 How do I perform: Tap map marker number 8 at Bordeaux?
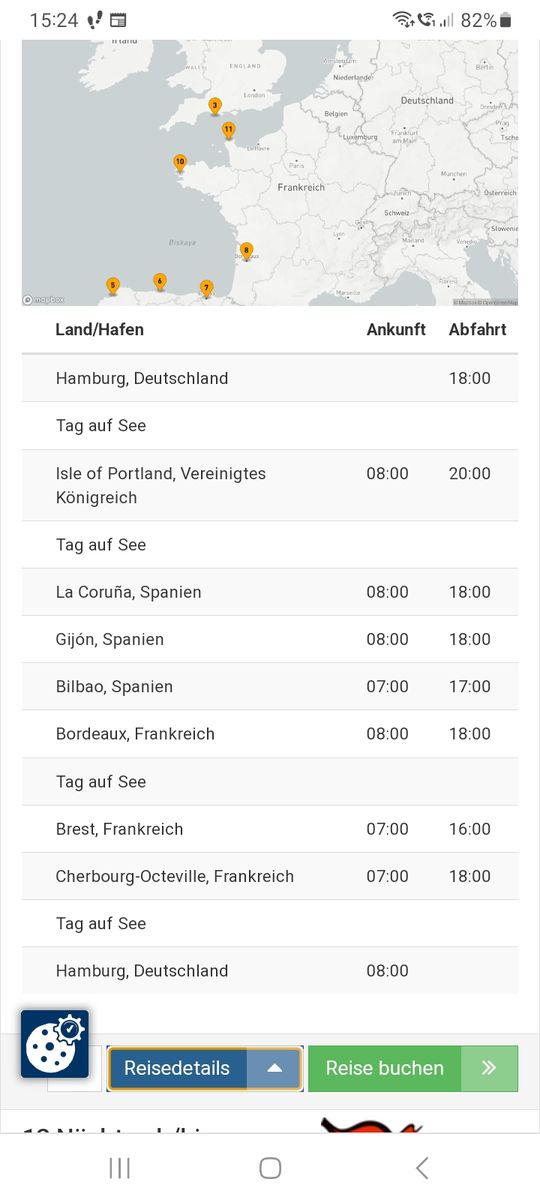pos(246,251)
